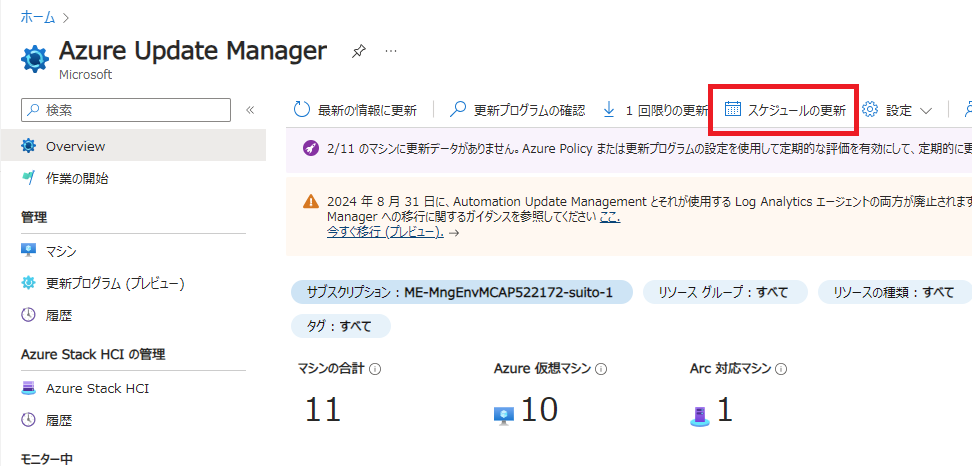Open マシン under 管理 section
The height and width of the screenshot is (466, 972).
60,251
